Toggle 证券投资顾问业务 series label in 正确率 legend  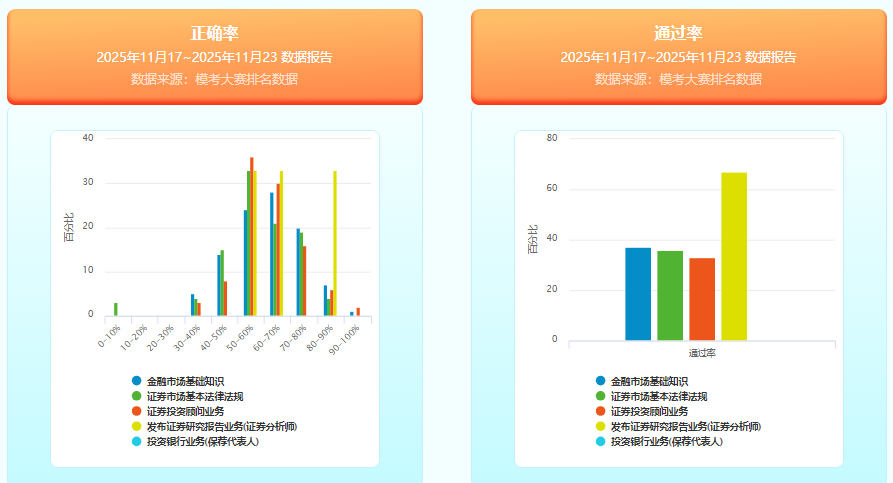coord(185,411)
